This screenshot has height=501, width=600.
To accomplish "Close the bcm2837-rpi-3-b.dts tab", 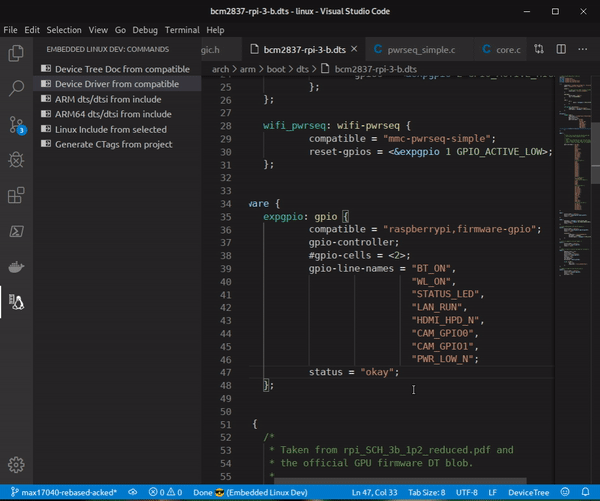I will (354, 49).
